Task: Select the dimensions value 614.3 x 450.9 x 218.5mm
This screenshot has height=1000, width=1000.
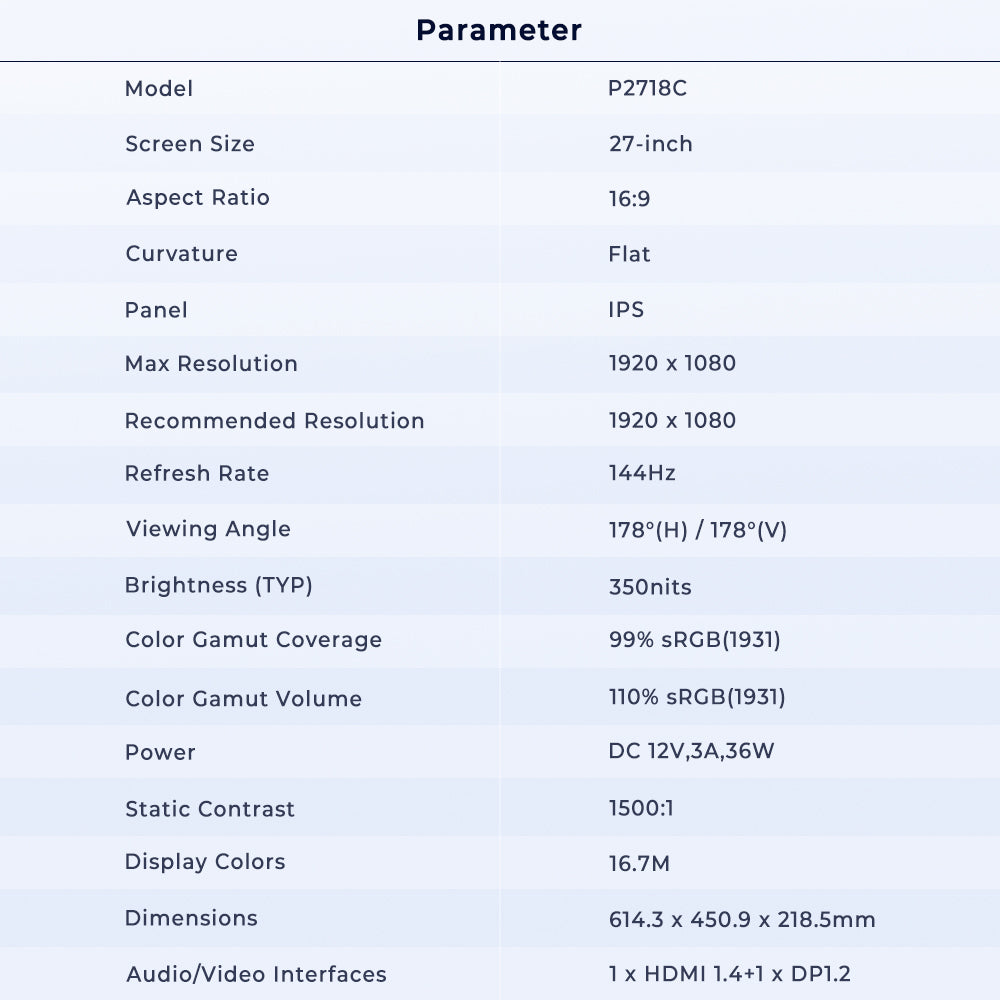Action: tap(741, 920)
